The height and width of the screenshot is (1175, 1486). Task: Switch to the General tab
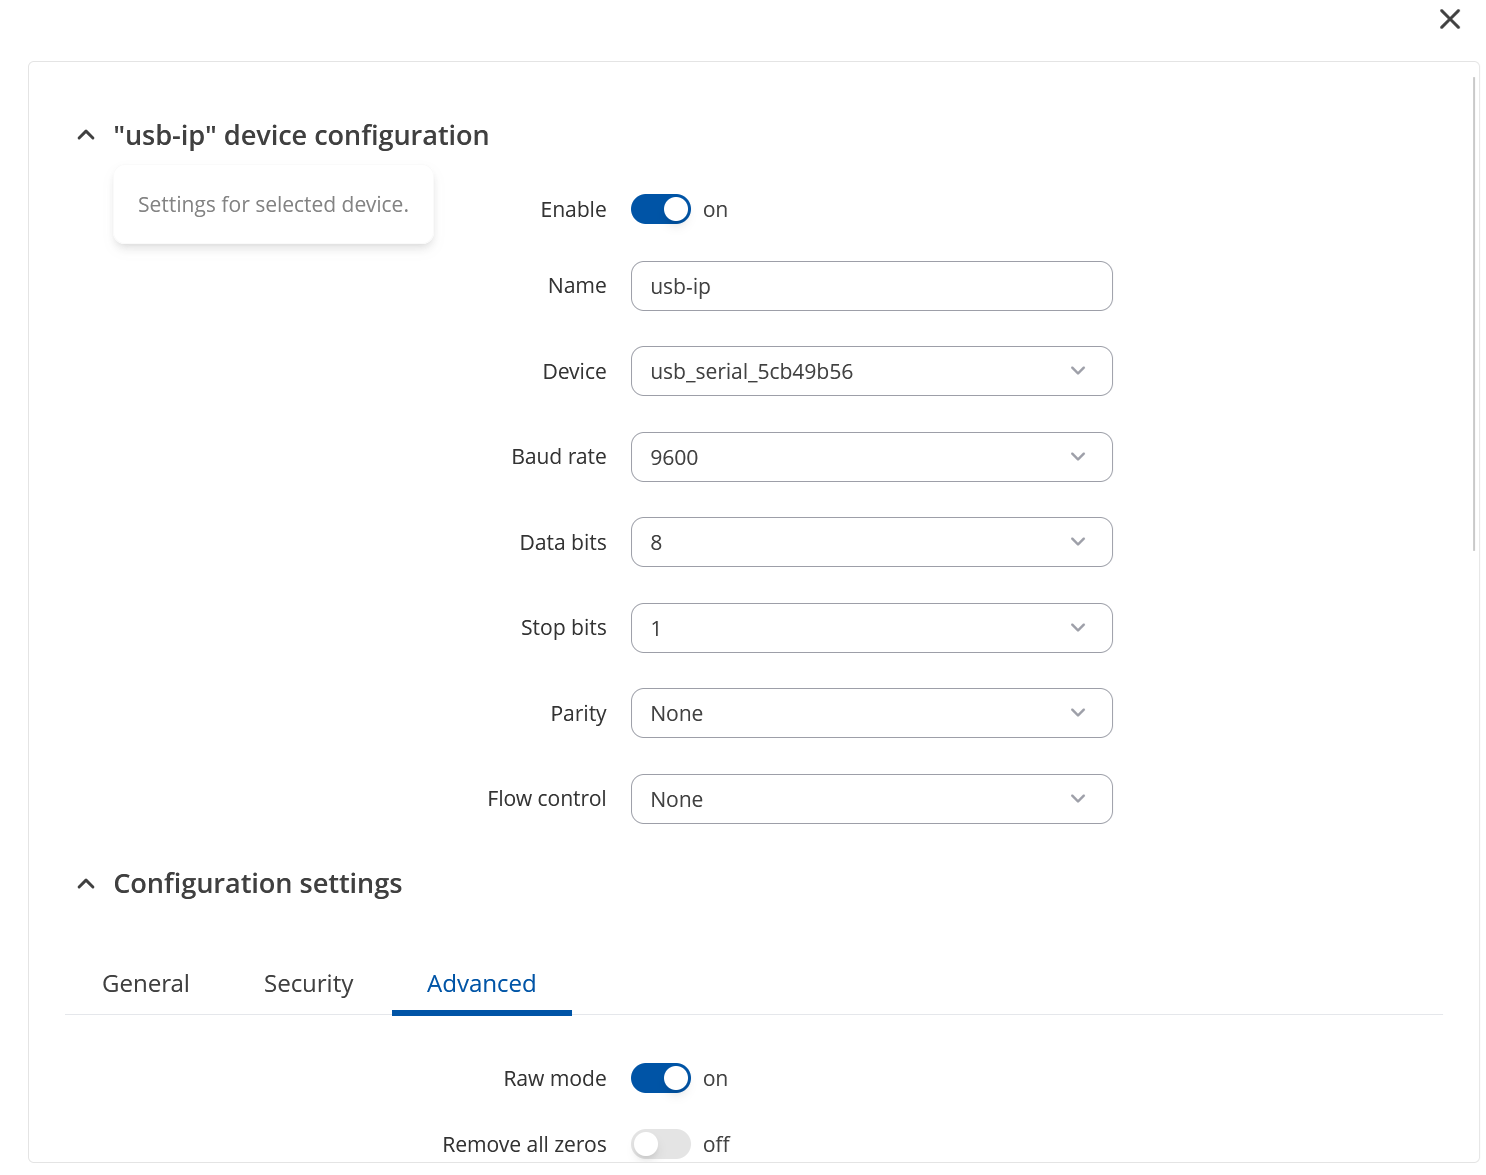coord(146,984)
